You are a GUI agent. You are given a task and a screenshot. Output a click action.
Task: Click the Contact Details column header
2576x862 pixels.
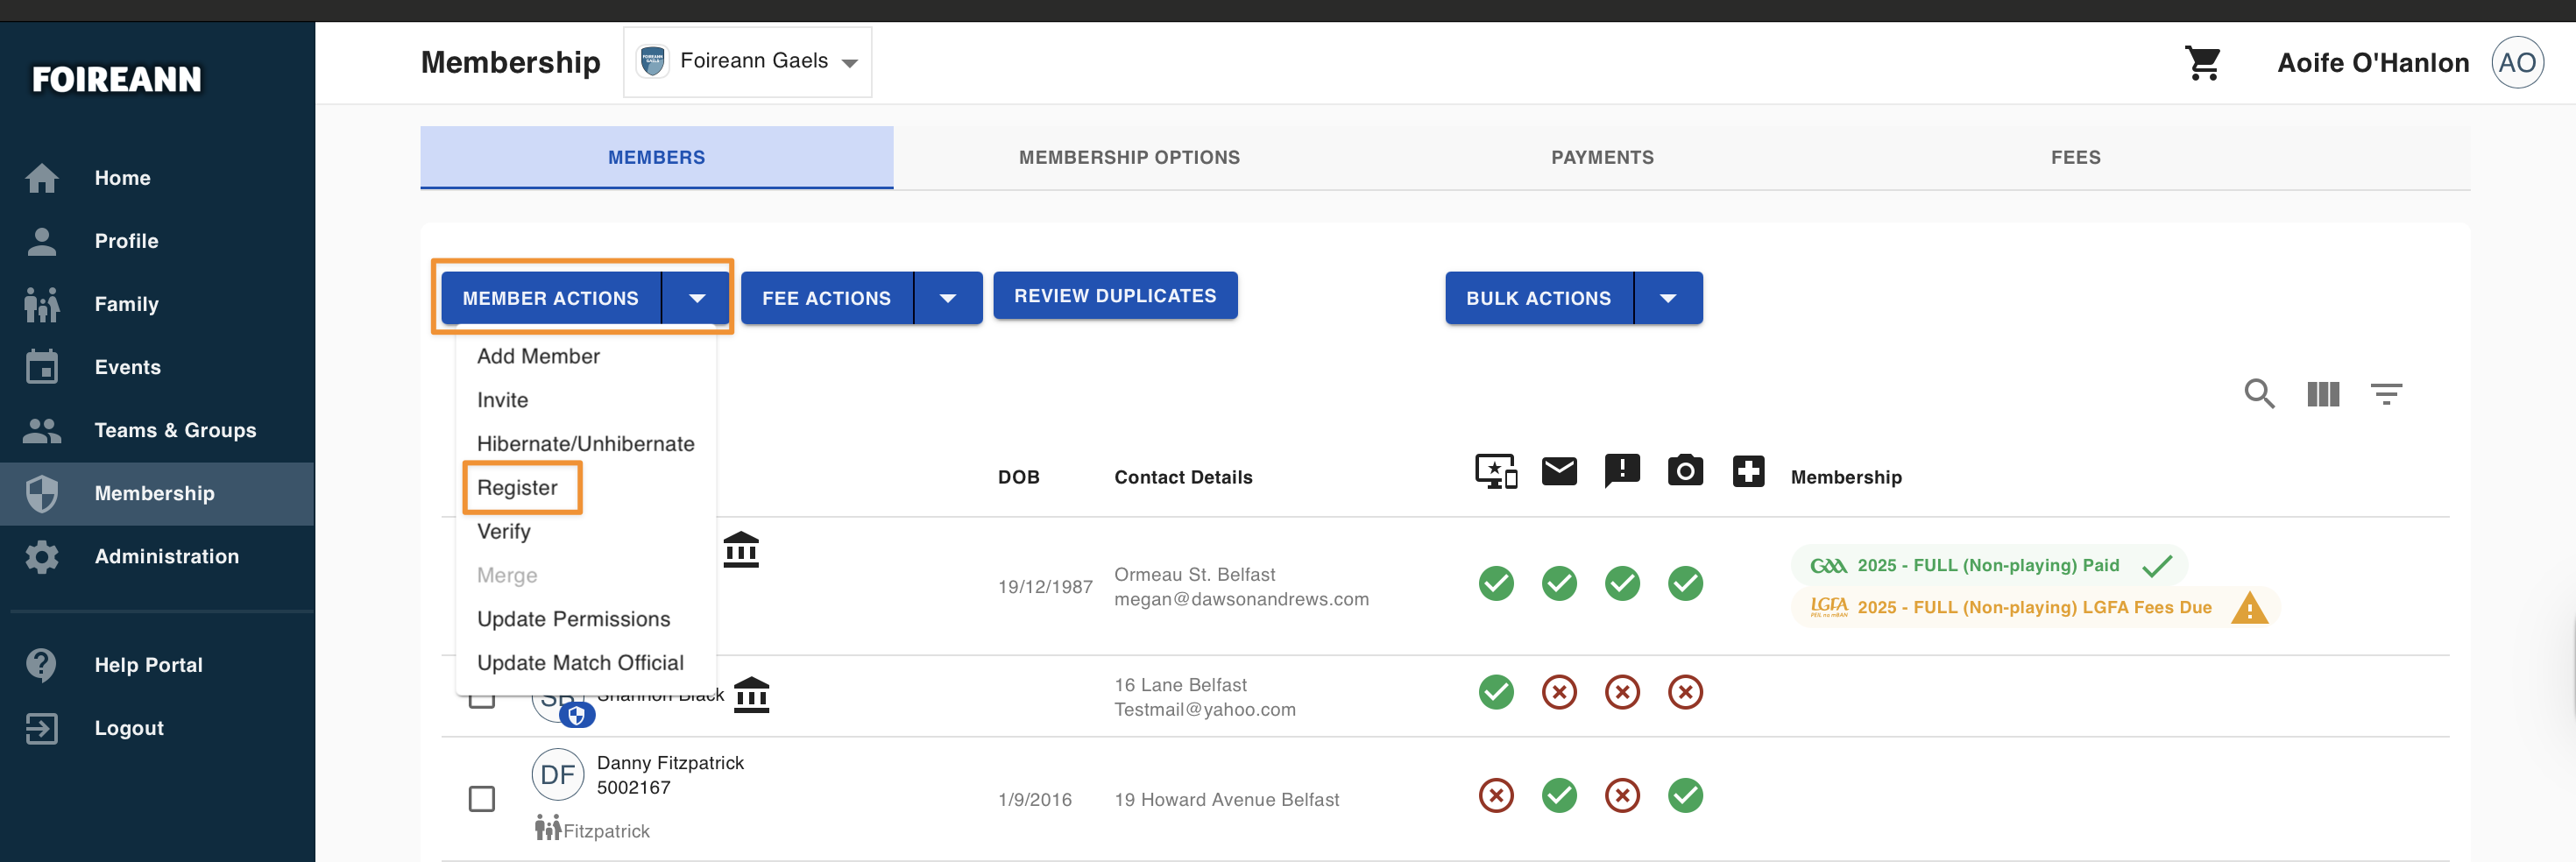tap(1183, 477)
